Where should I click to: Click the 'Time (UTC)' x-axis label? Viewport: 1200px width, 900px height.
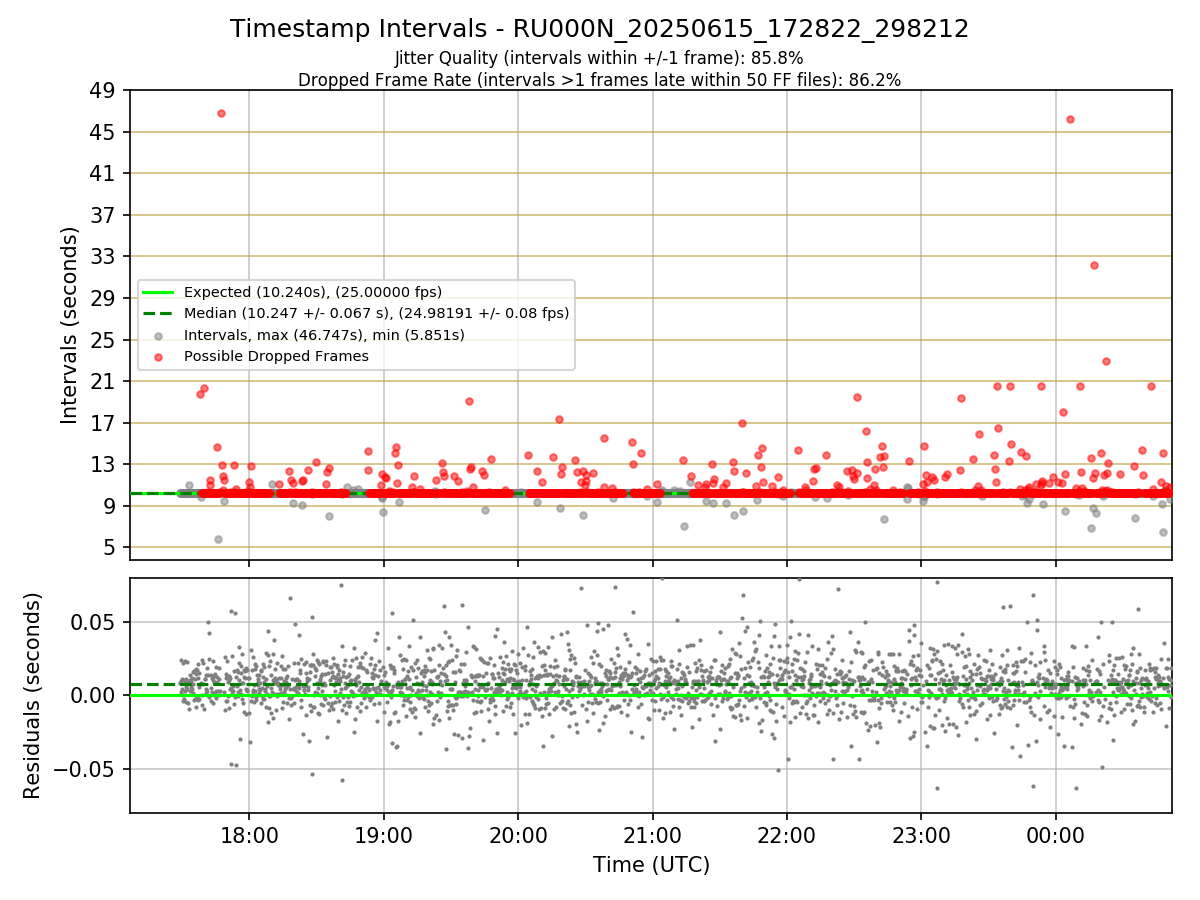[x=651, y=865]
